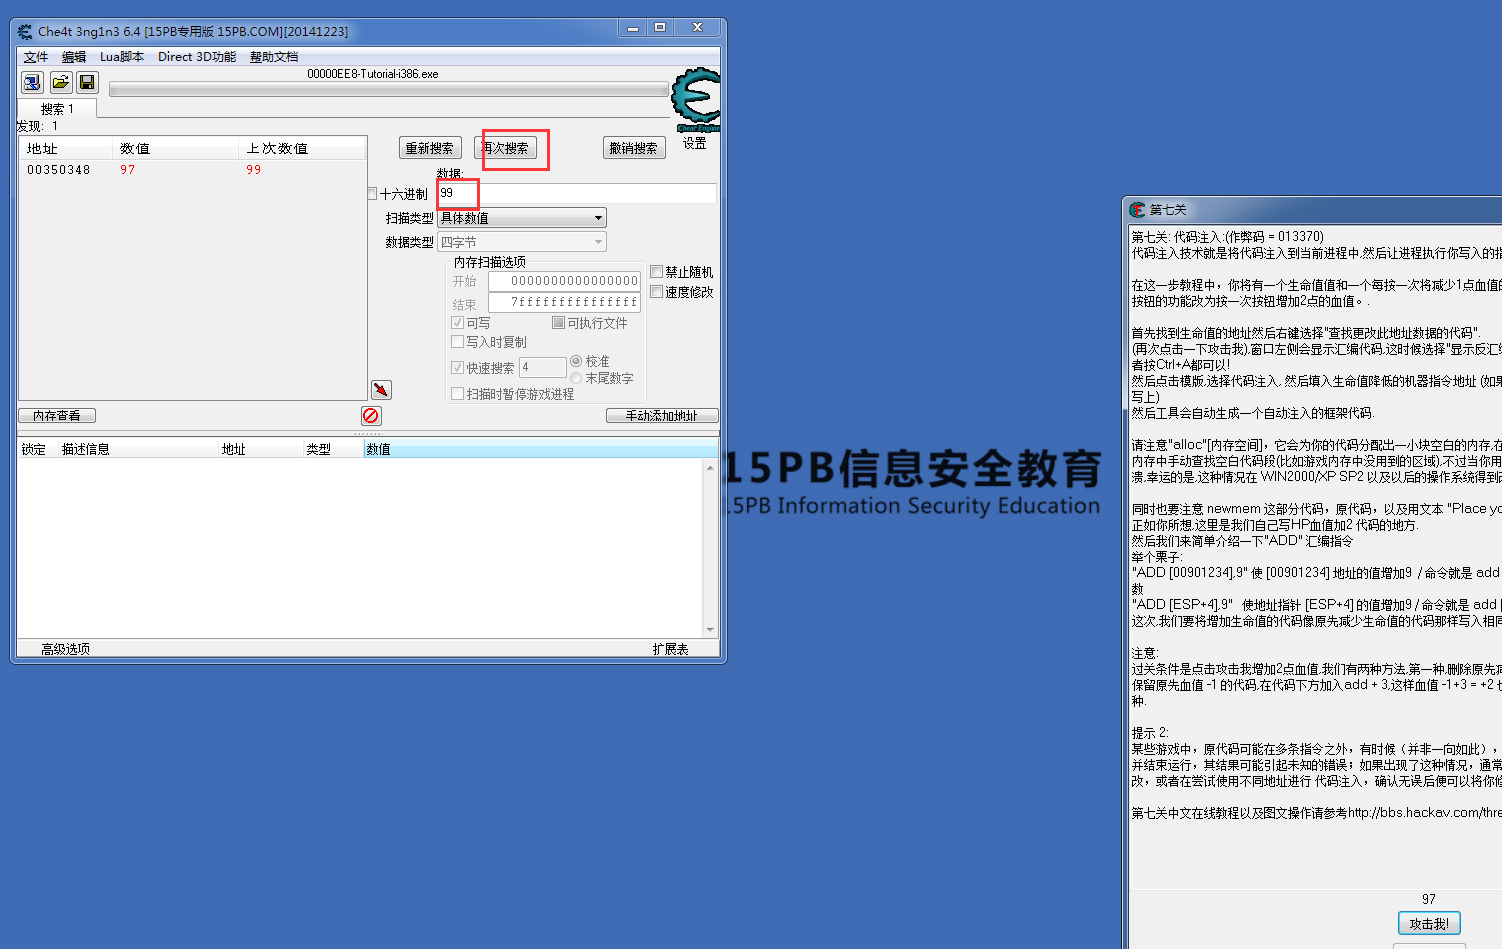Click the 结束 stop address field
The height and width of the screenshot is (949, 1502).
coord(564,302)
